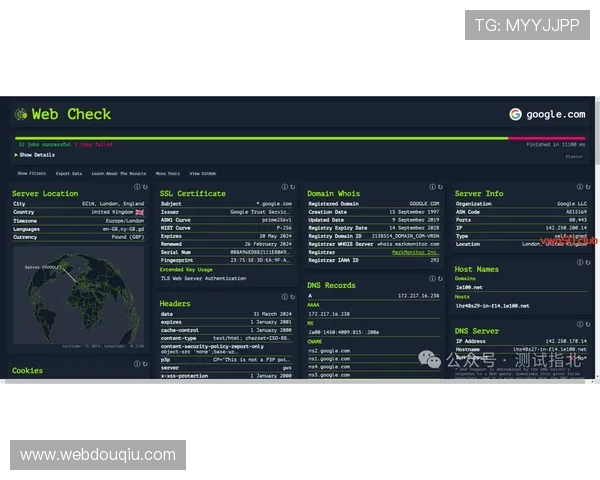Refresh the DNS Server card
The width and height of the screenshot is (600, 480).
(586, 325)
